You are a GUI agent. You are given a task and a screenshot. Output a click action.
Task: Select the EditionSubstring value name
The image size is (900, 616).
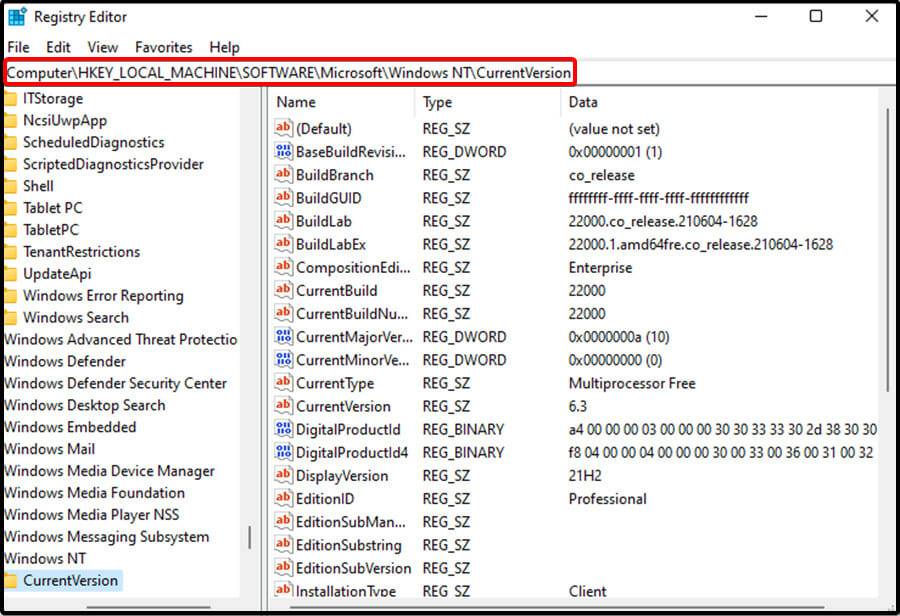pos(349,545)
